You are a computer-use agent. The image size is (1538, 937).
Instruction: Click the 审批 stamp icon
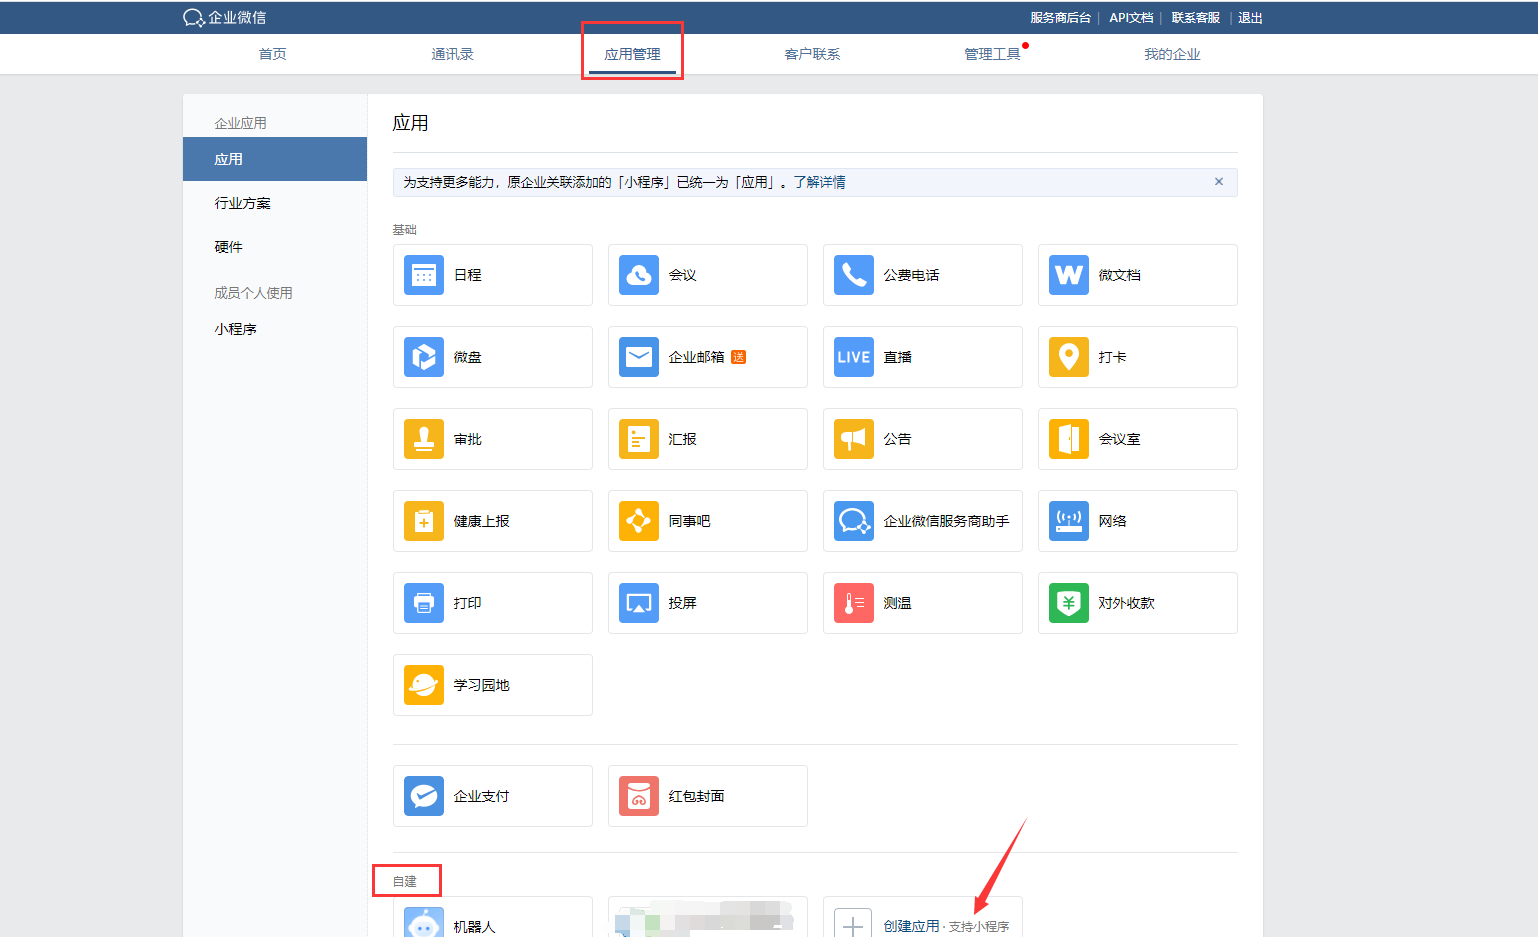pyautogui.click(x=424, y=439)
